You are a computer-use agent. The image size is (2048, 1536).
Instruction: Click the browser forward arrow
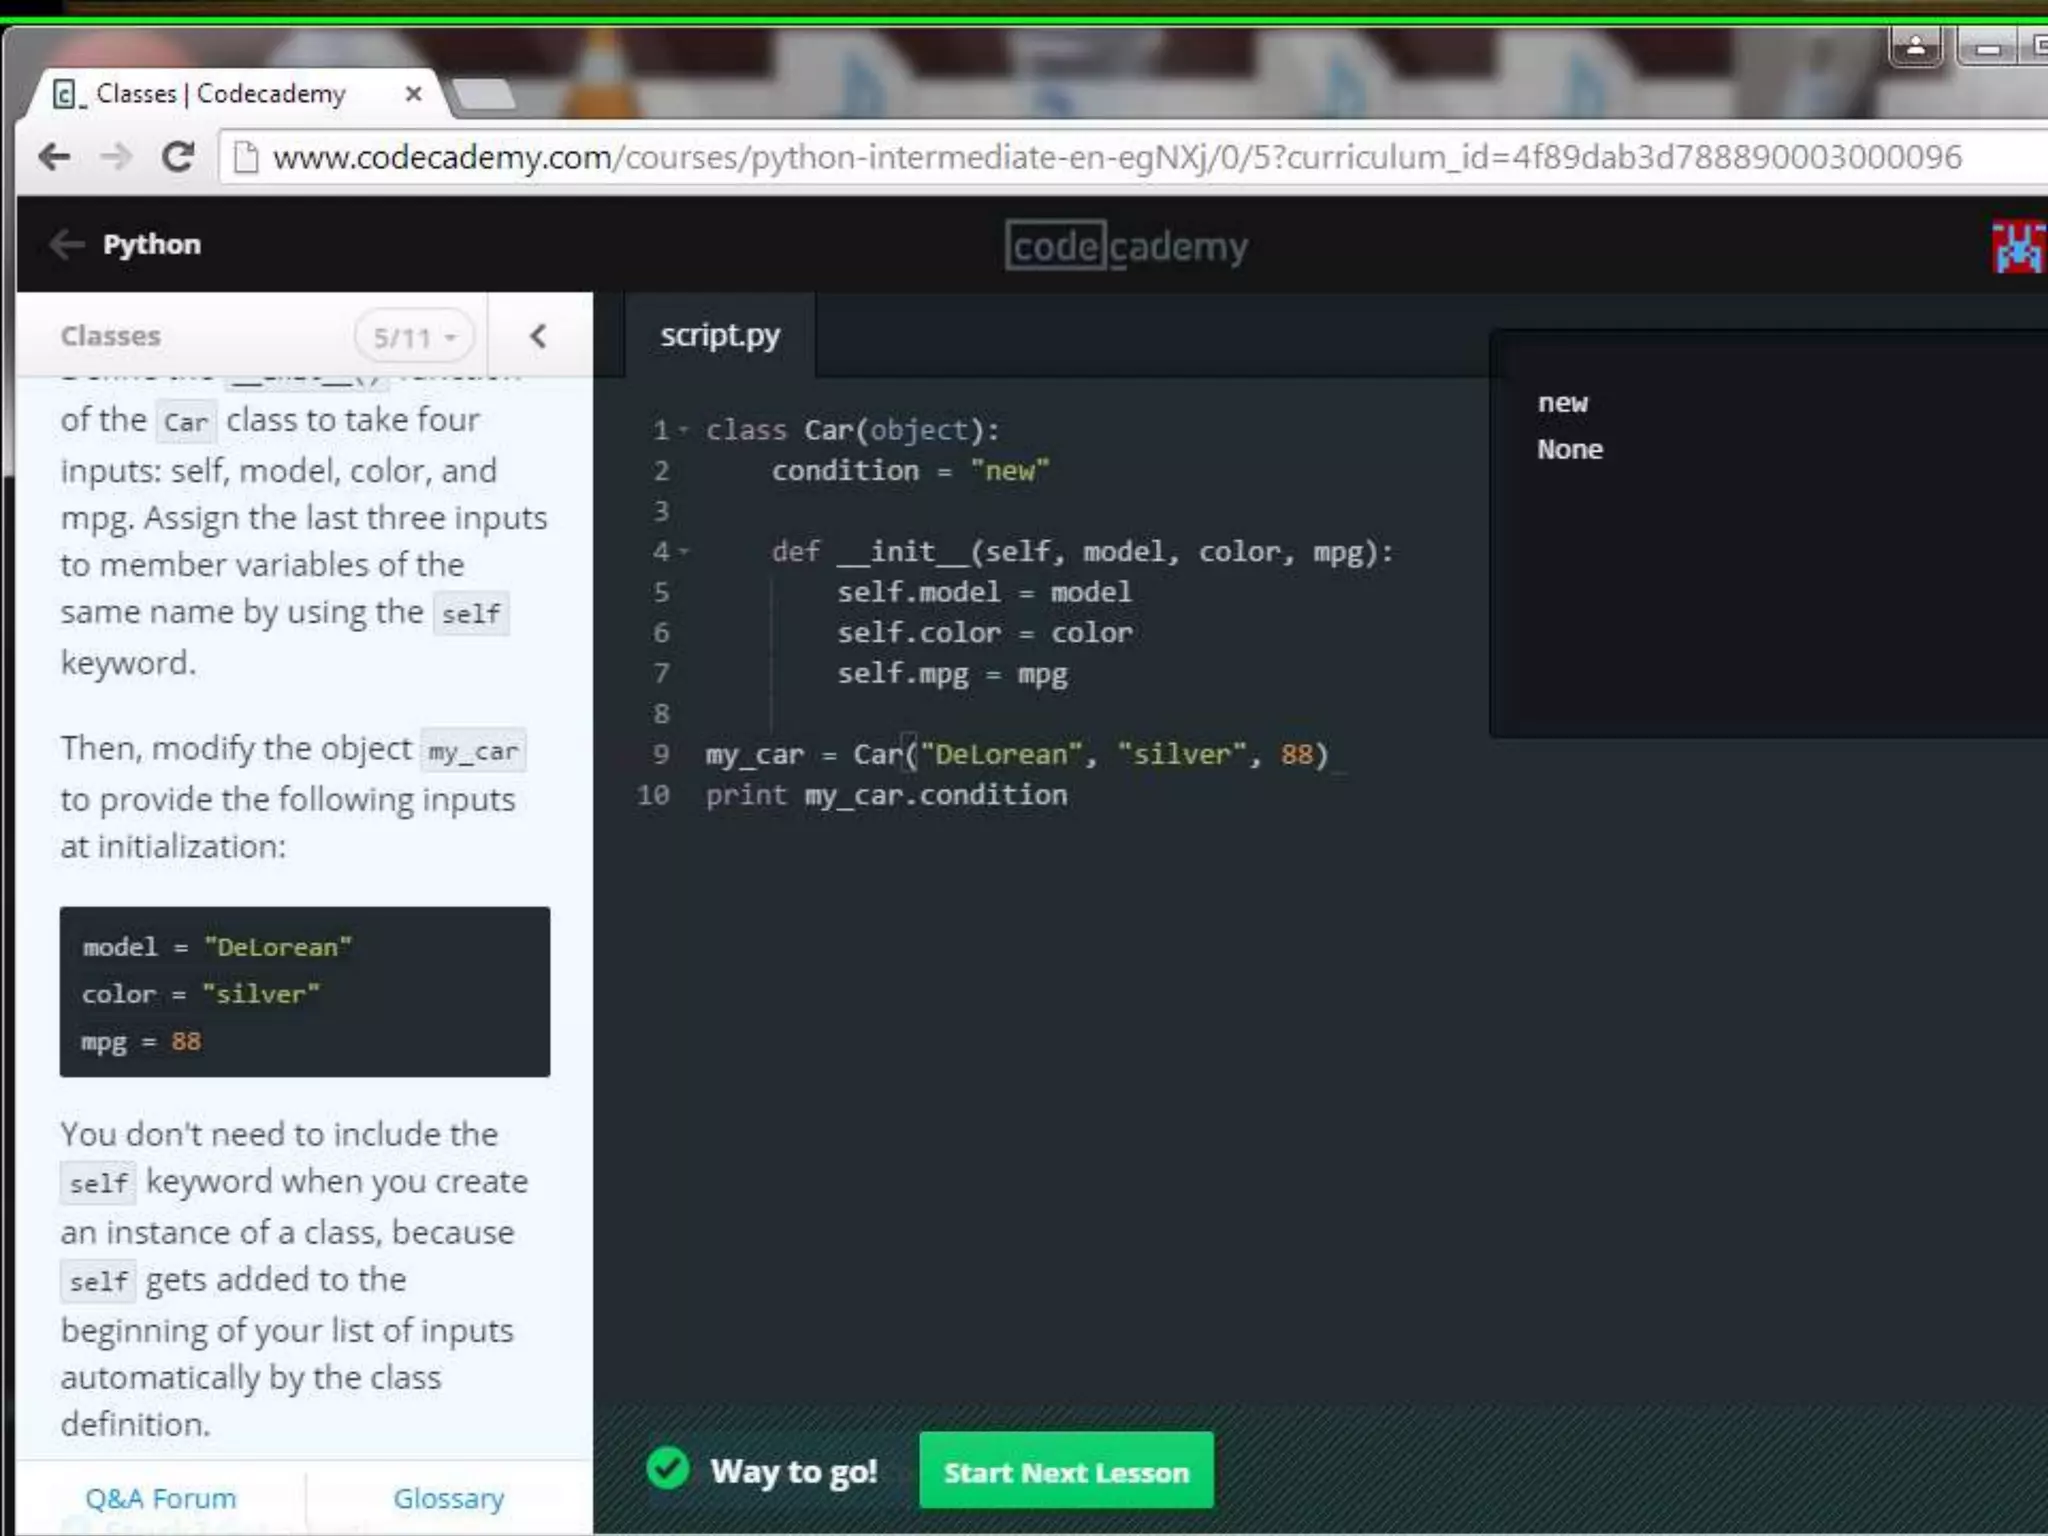(117, 156)
